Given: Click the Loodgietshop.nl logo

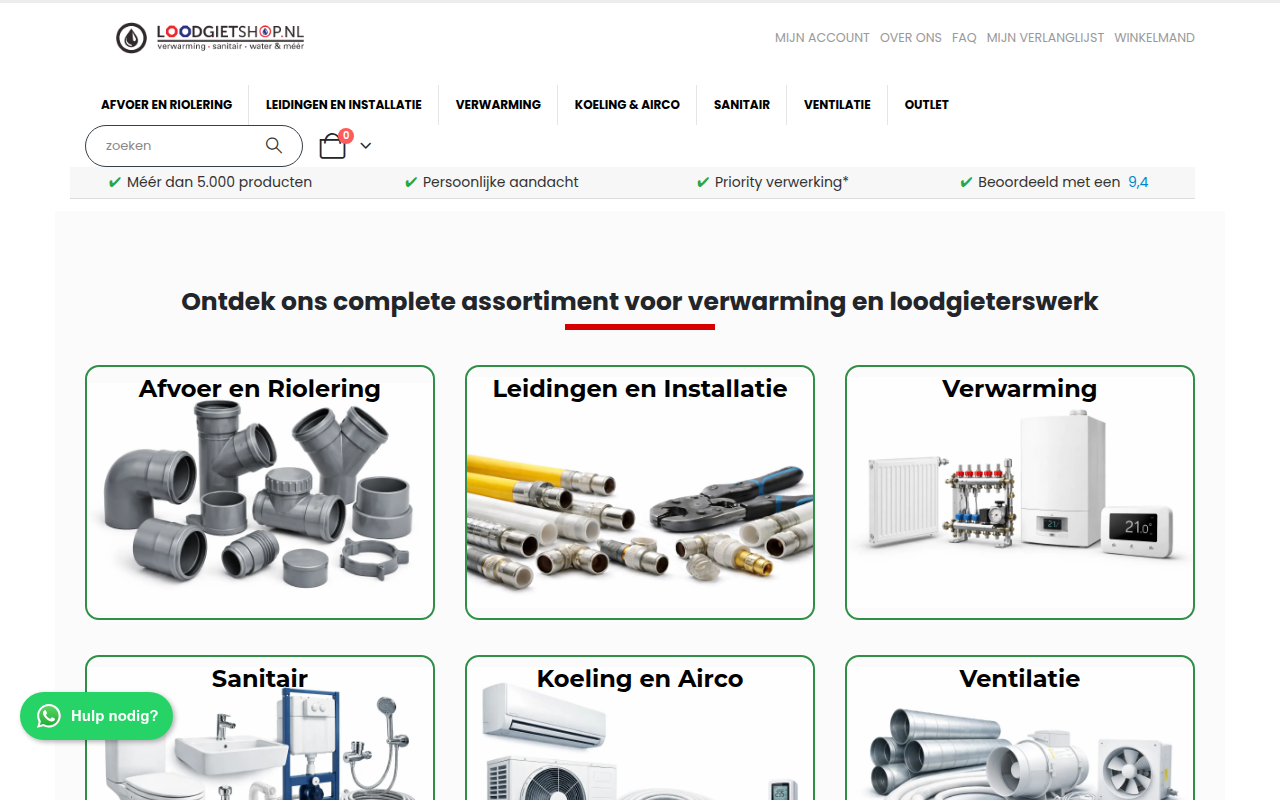Looking at the screenshot, I should coord(210,38).
